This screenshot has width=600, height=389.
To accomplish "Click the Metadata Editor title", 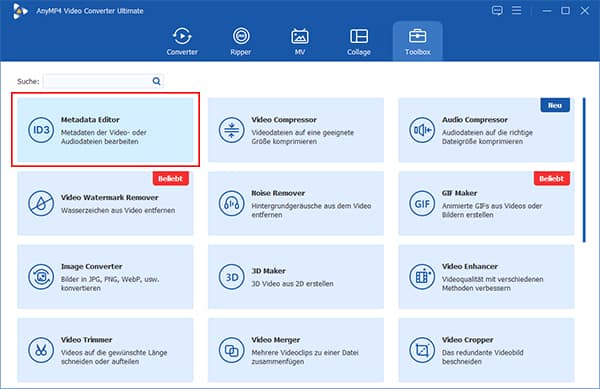I will pyautogui.click(x=90, y=120).
